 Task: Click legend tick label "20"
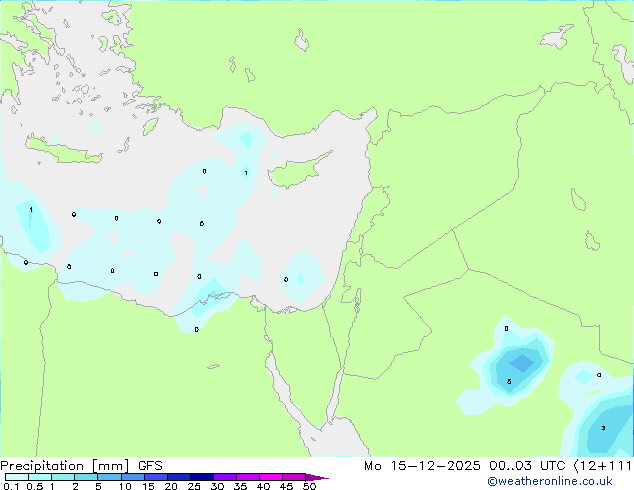171,486
